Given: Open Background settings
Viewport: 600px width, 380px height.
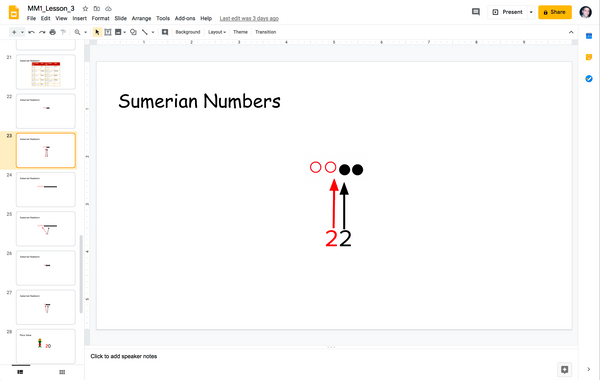Looking at the screenshot, I should 188,32.
